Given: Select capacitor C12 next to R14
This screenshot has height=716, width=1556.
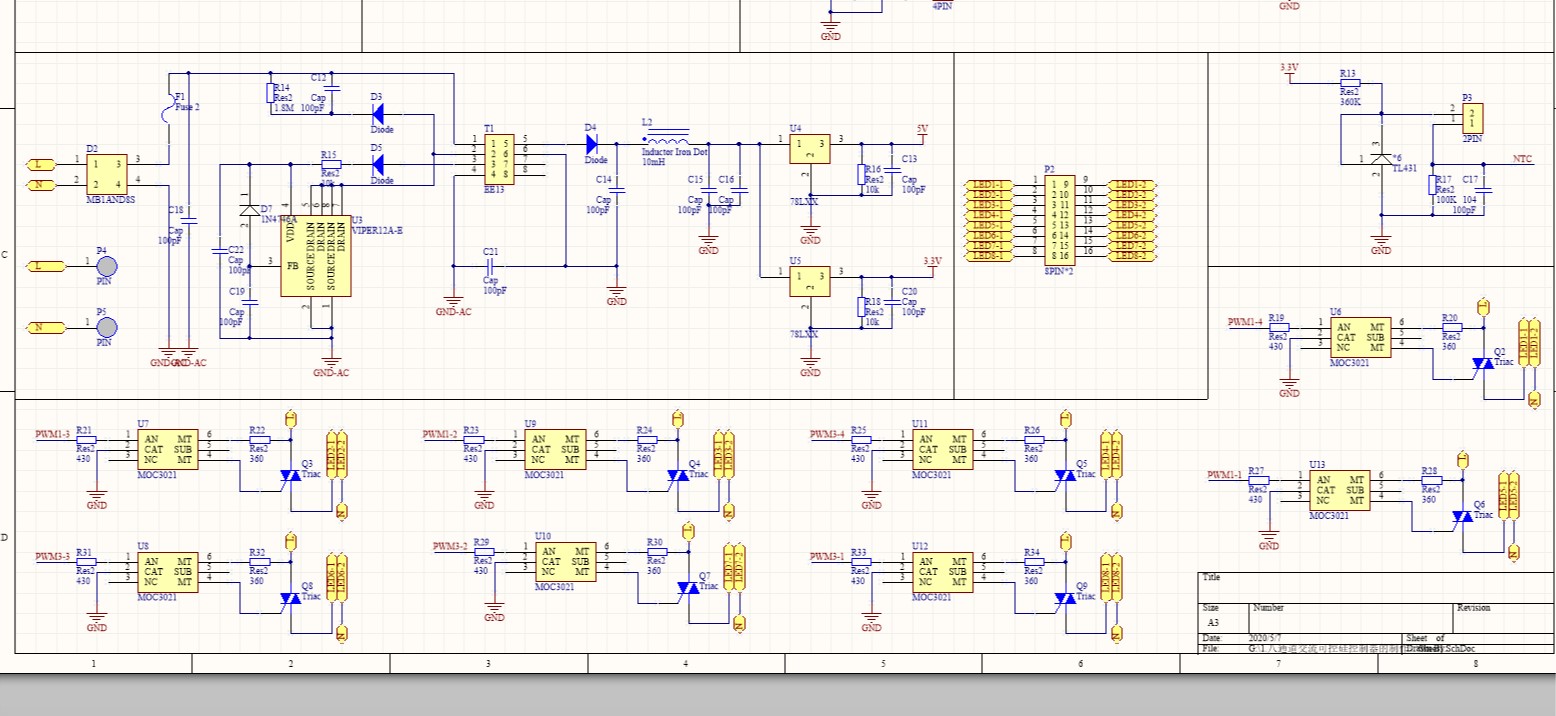Looking at the screenshot, I should tap(332, 89).
